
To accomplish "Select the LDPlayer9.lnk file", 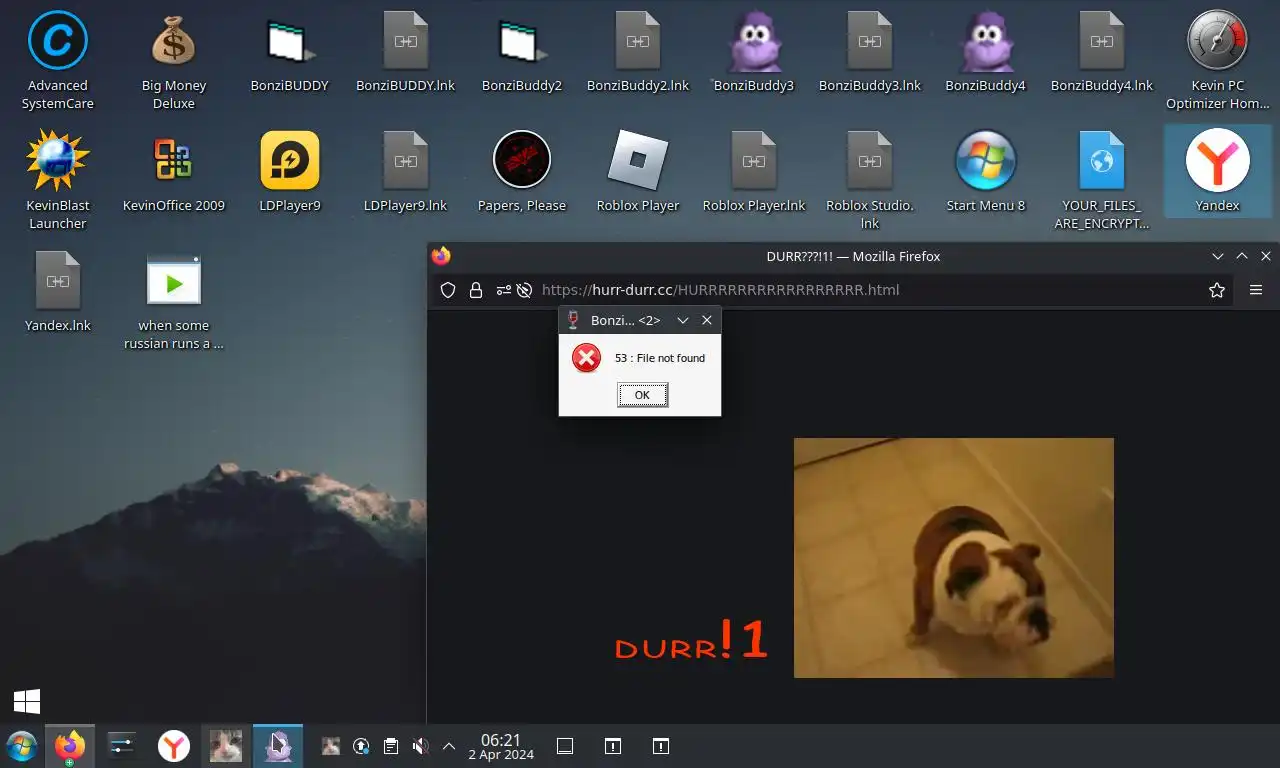I will 406,172.
